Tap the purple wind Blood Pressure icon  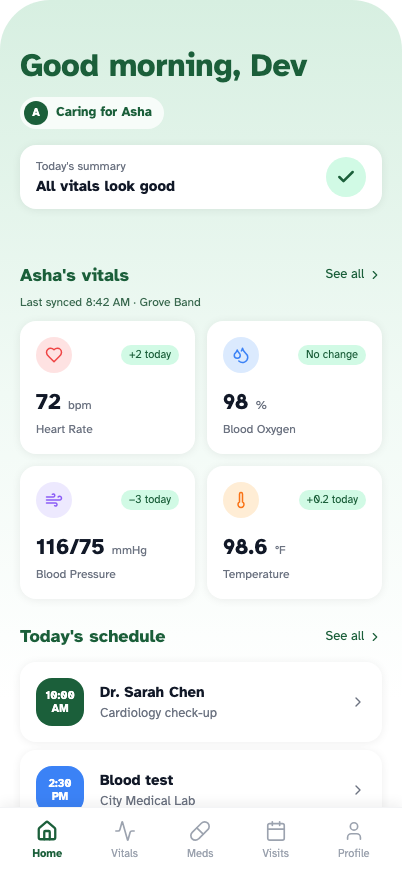tap(54, 500)
